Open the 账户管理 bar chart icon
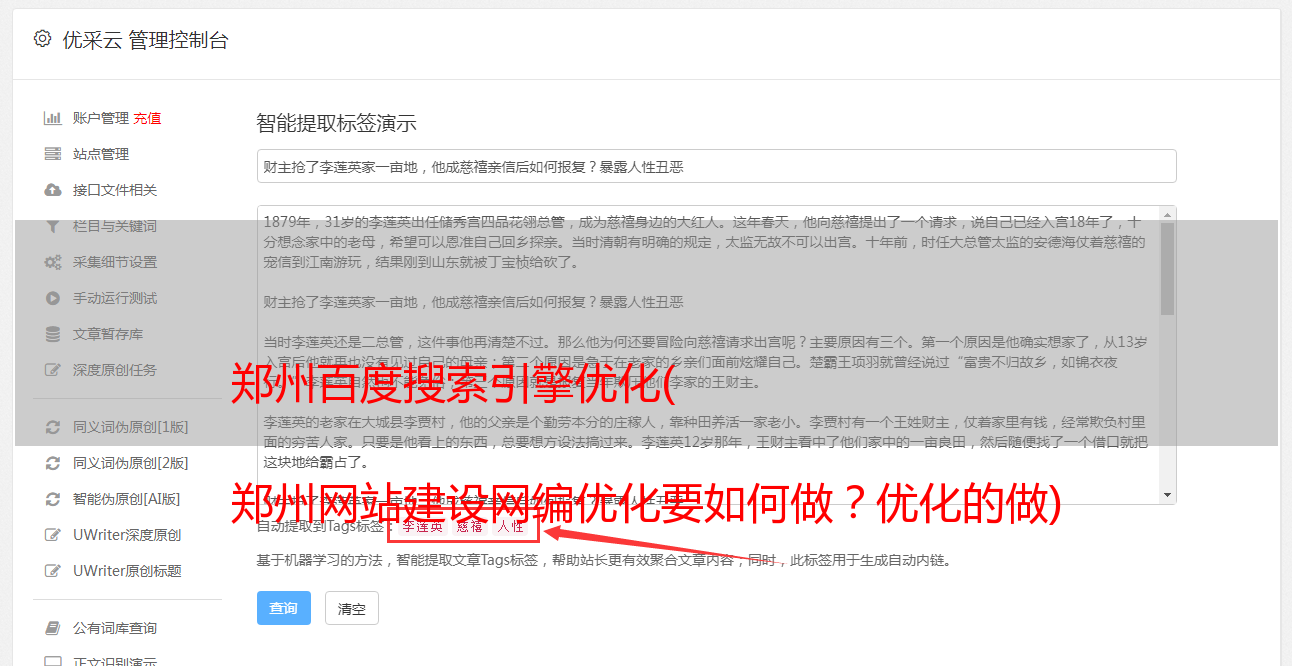Viewport: 1292px width, 666px height. pyautogui.click(x=53, y=118)
